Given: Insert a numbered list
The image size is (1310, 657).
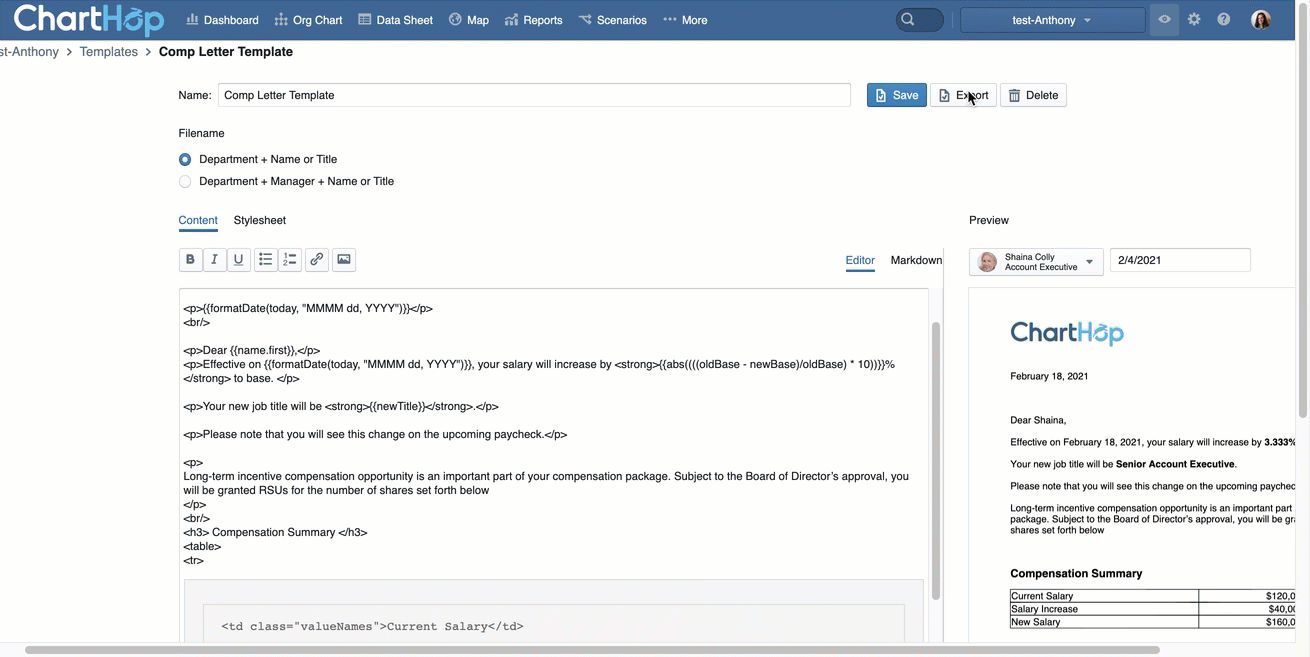Looking at the screenshot, I should tap(290, 259).
